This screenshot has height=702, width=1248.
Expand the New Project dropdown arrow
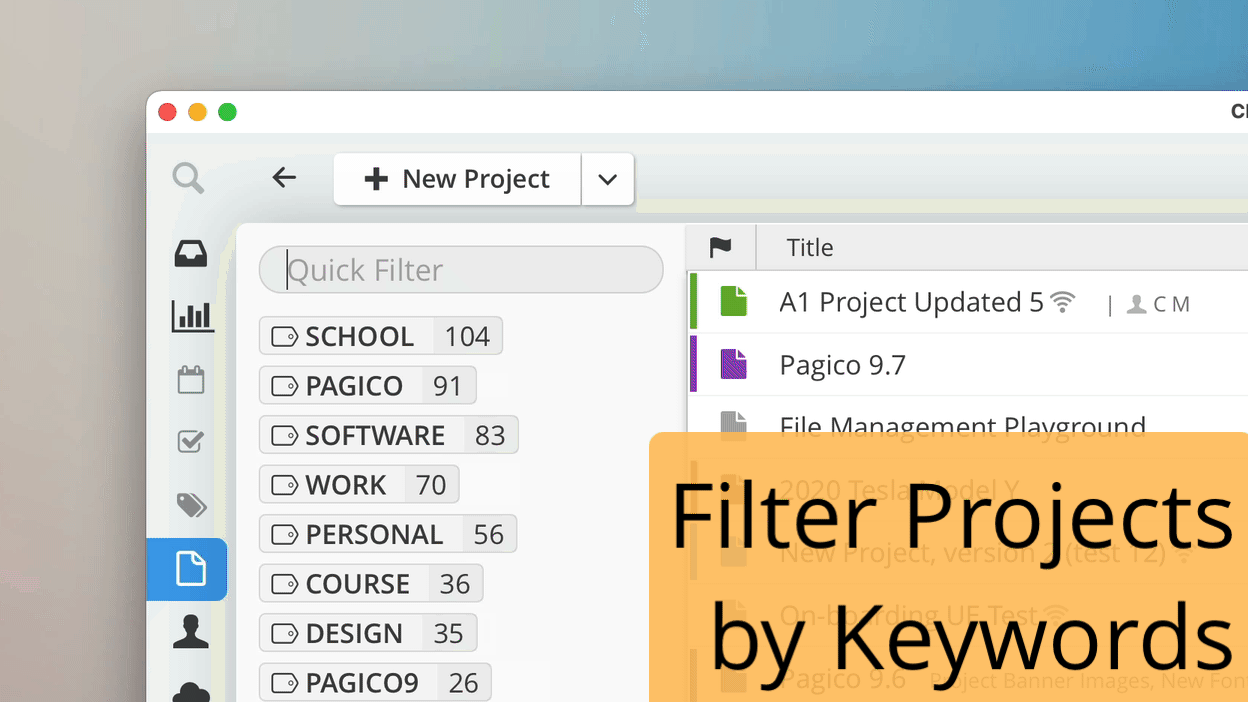[607, 179]
